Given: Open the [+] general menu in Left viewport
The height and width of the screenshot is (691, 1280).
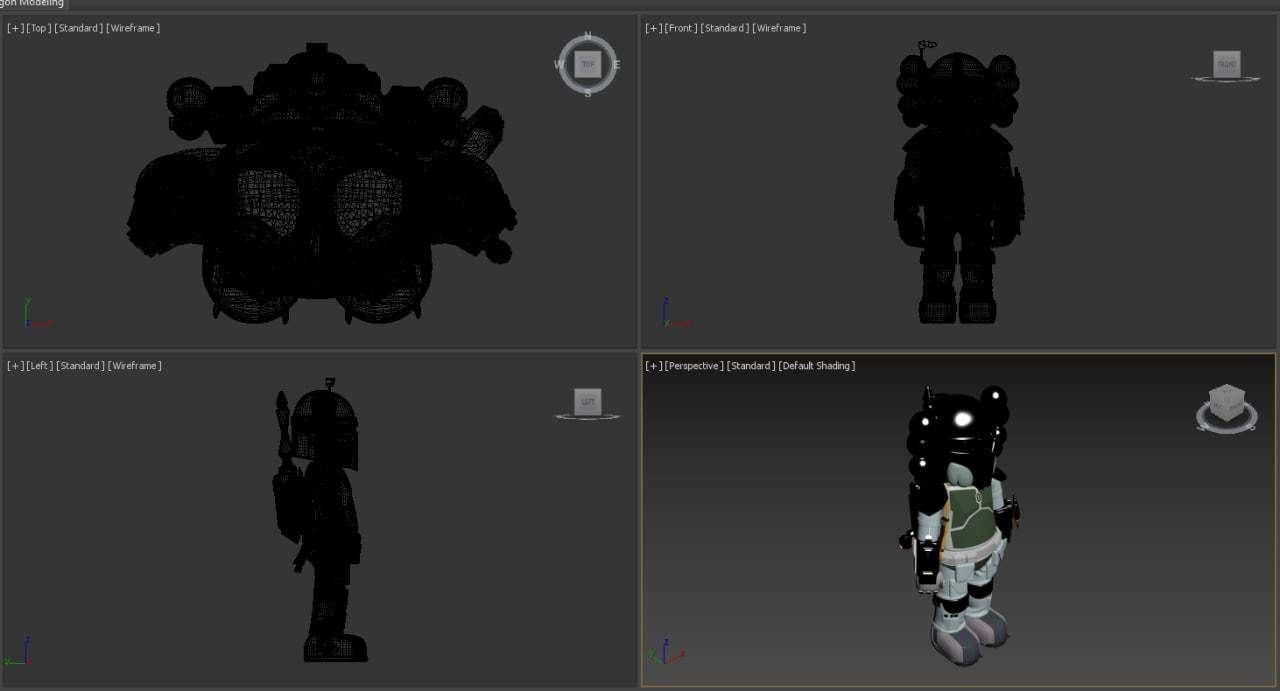Looking at the screenshot, I should (x=15, y=366).
